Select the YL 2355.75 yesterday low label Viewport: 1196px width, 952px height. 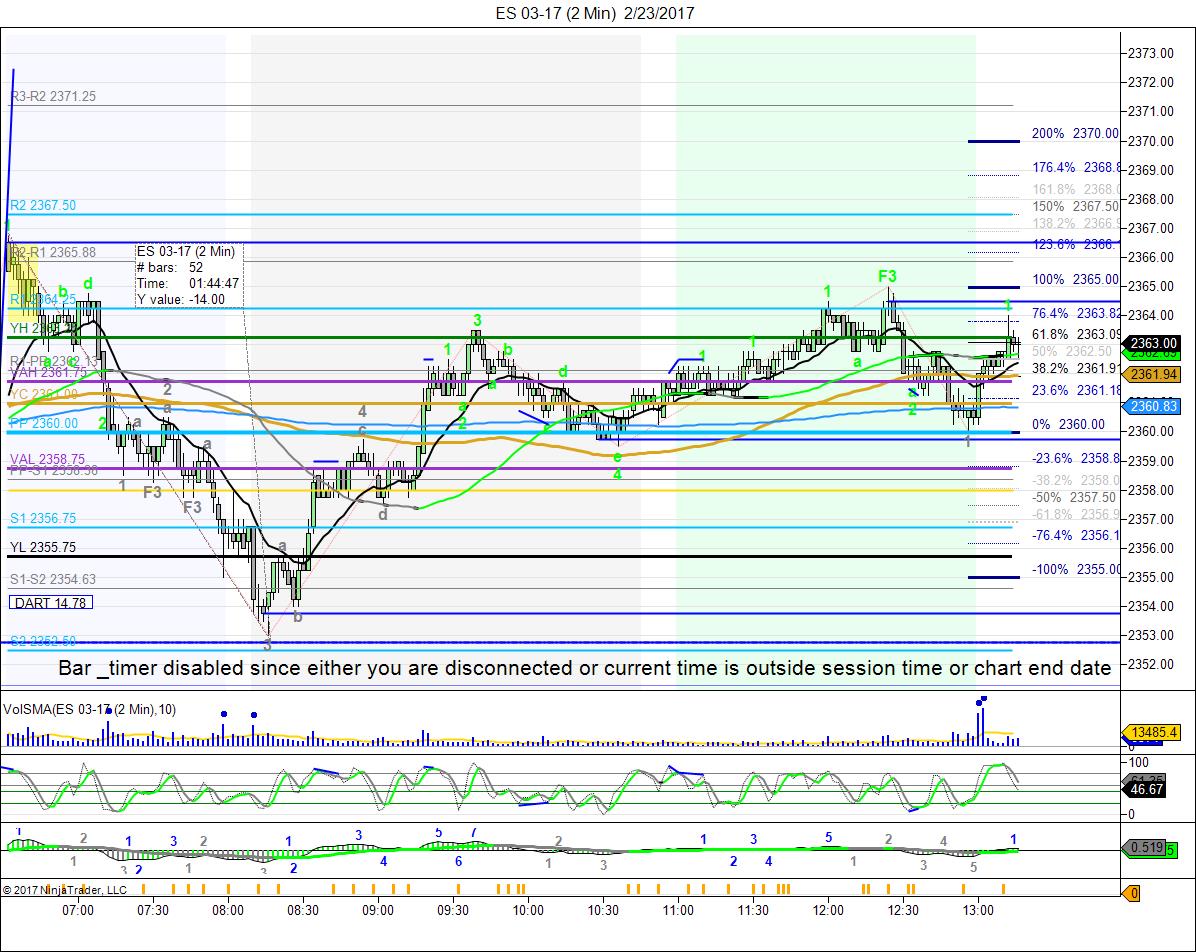tap(43, 547)
